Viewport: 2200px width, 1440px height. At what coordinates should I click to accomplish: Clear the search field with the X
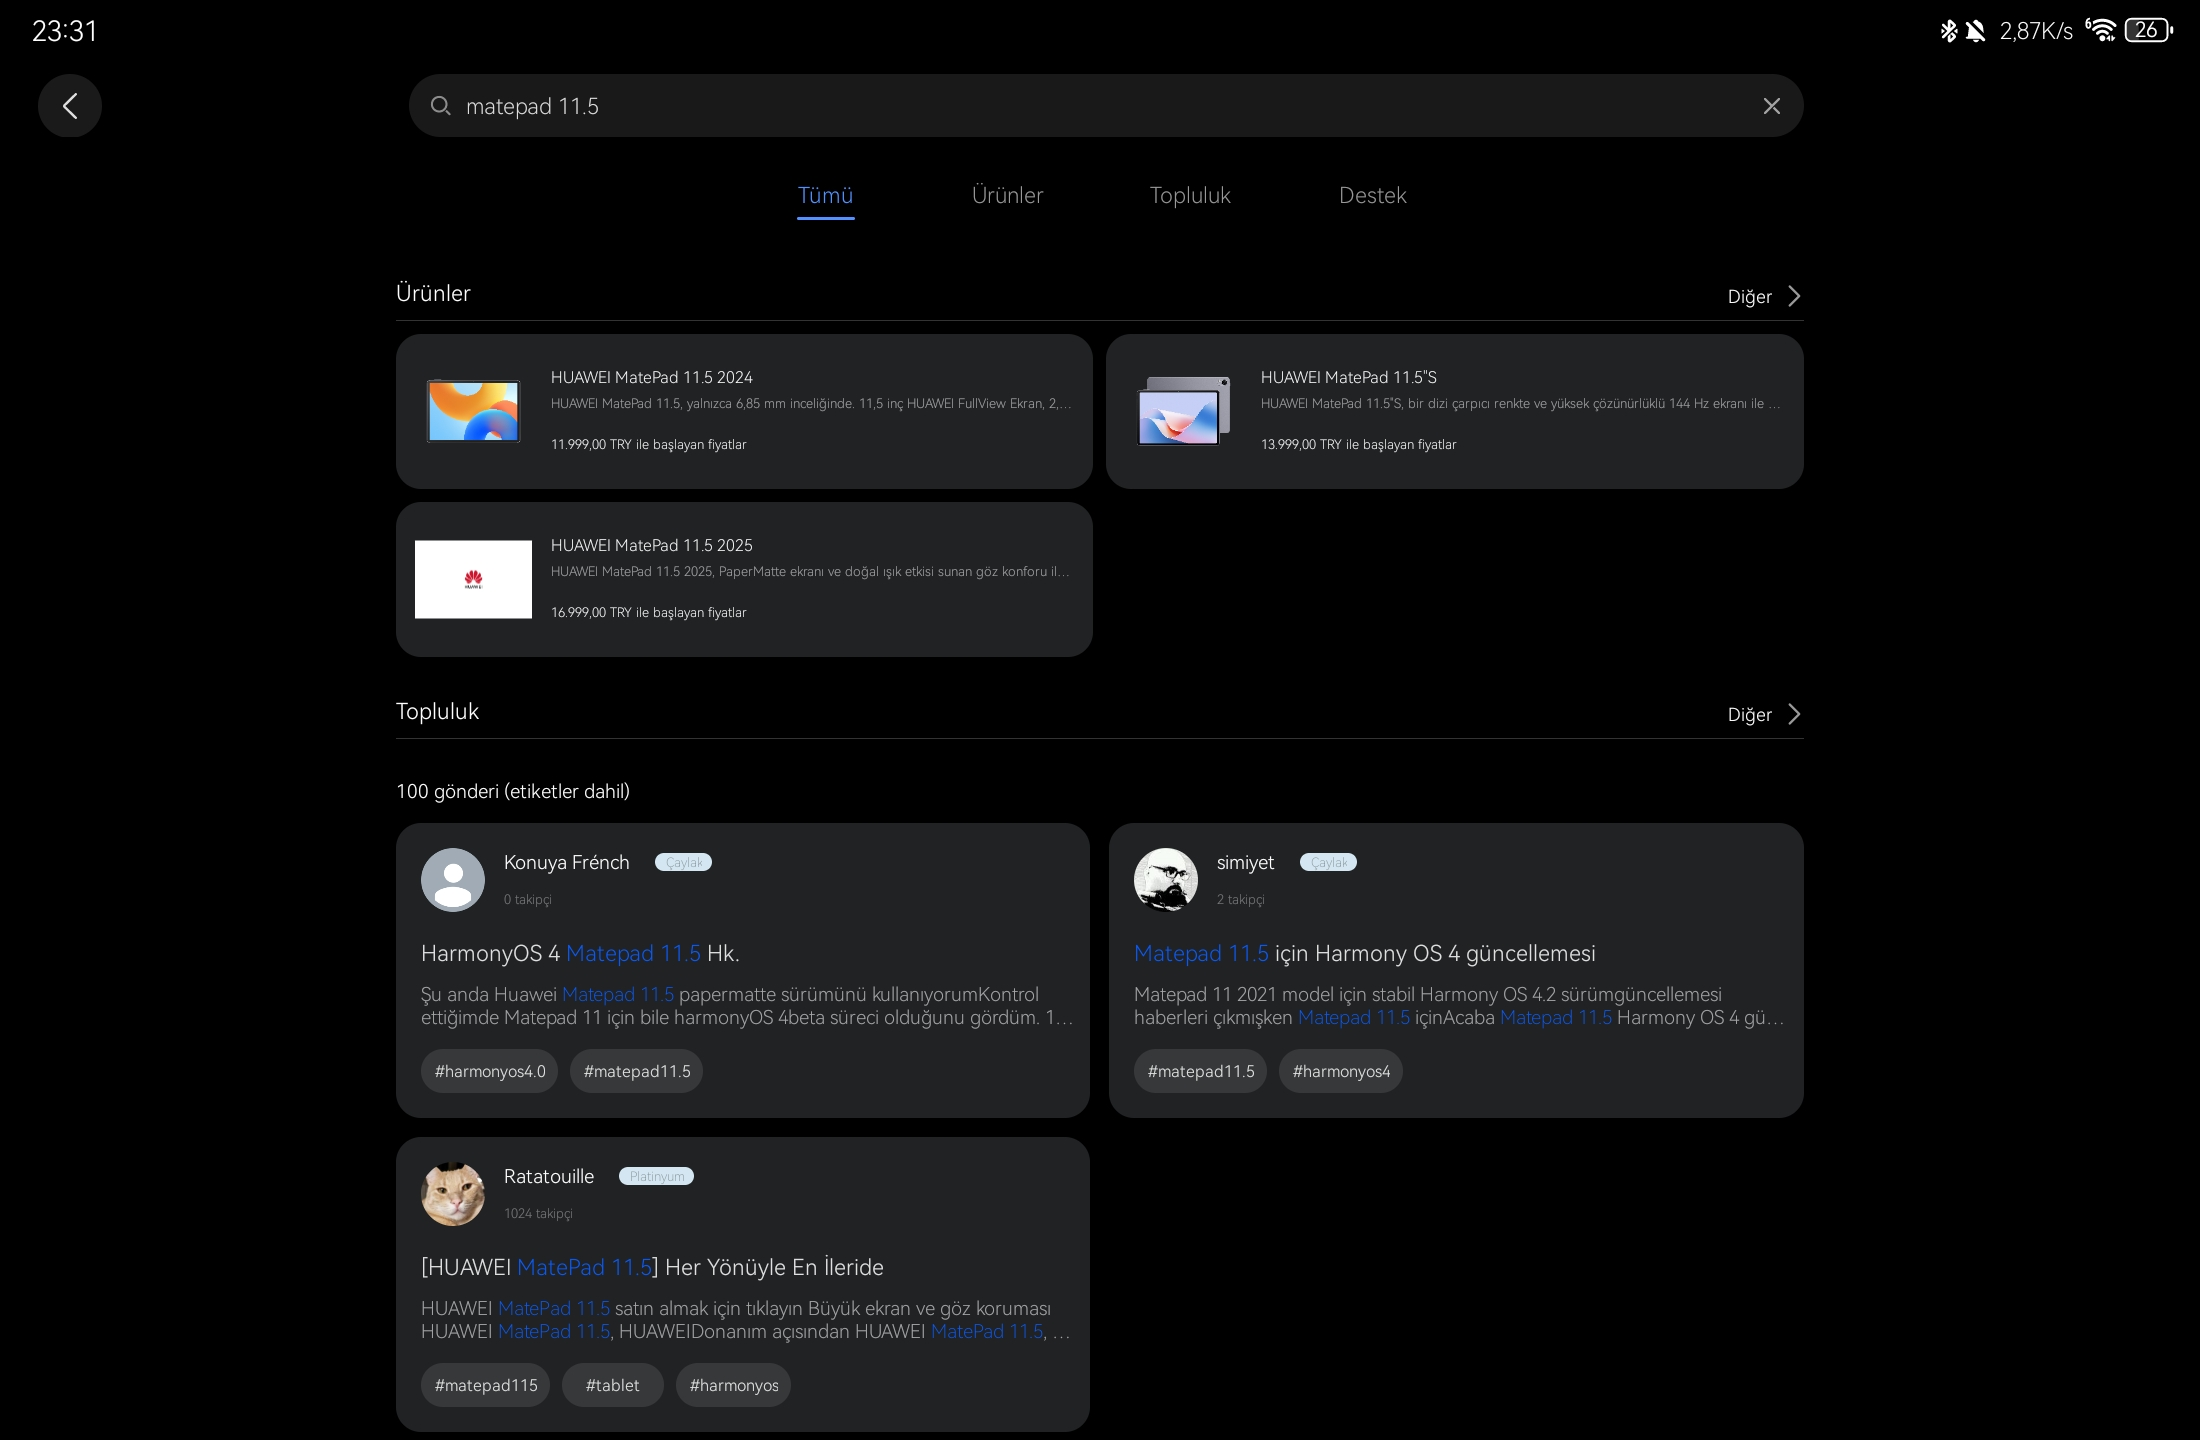coord(1771,106)
